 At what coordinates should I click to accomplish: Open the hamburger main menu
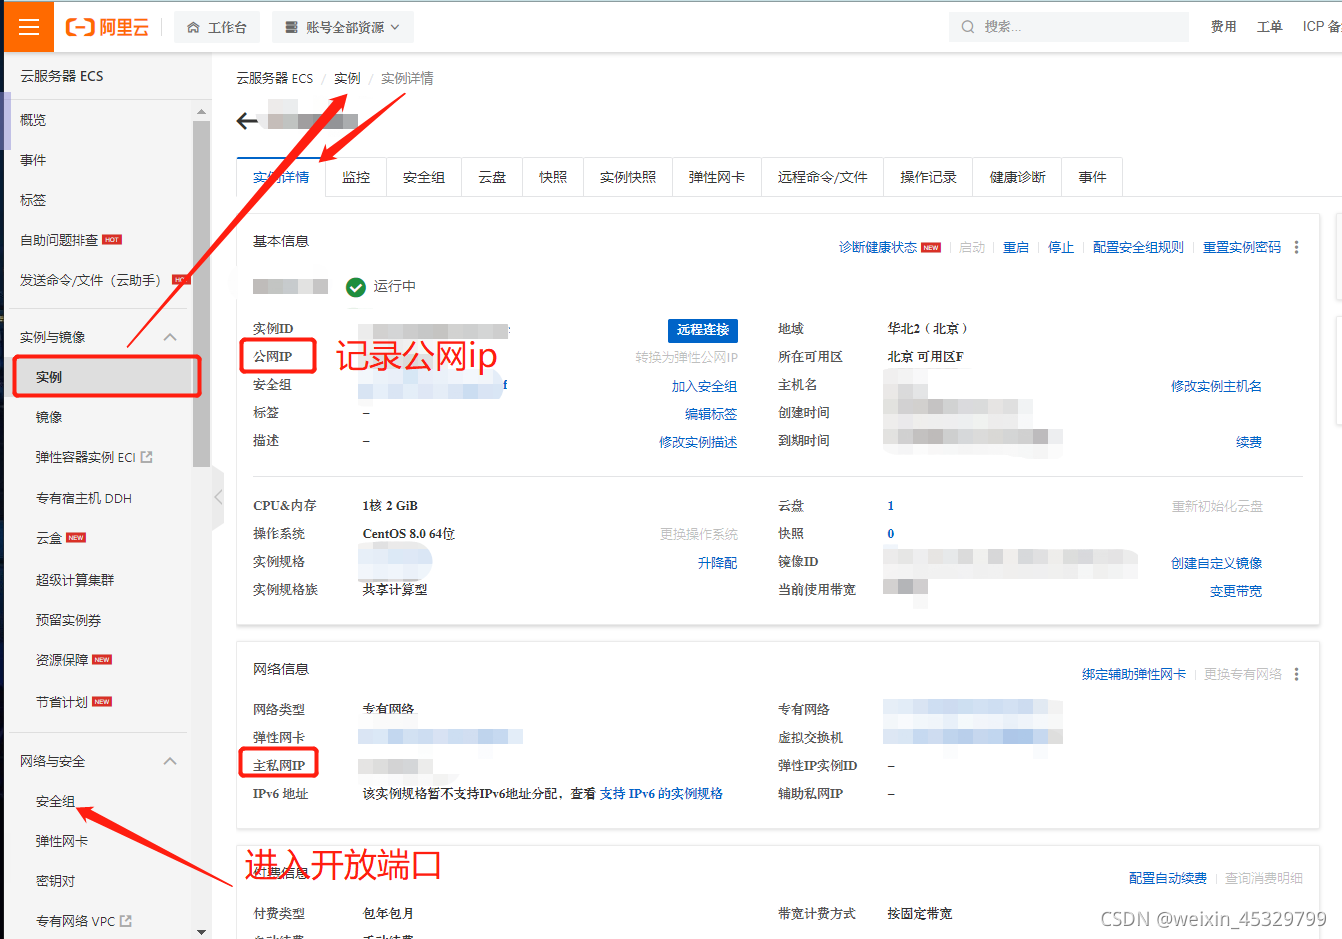point(28,27)
